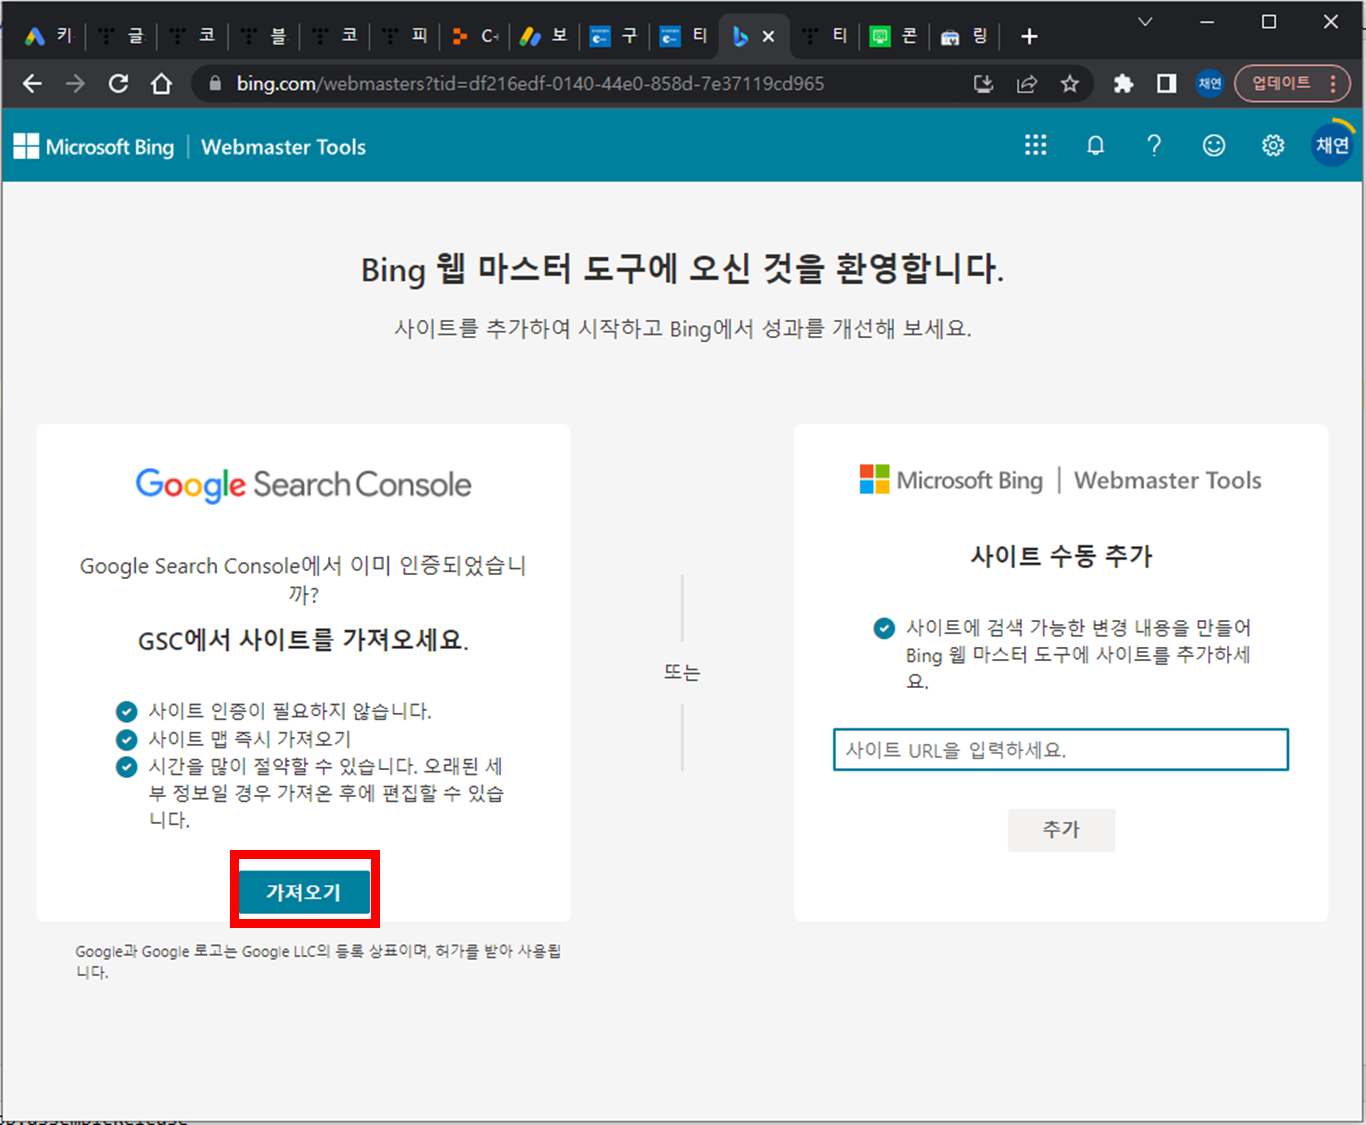Click the 사이트 인증이 필요하지 않습니다 text
This screenshot has height=1125, width=1366.
(x=290, y=711)
